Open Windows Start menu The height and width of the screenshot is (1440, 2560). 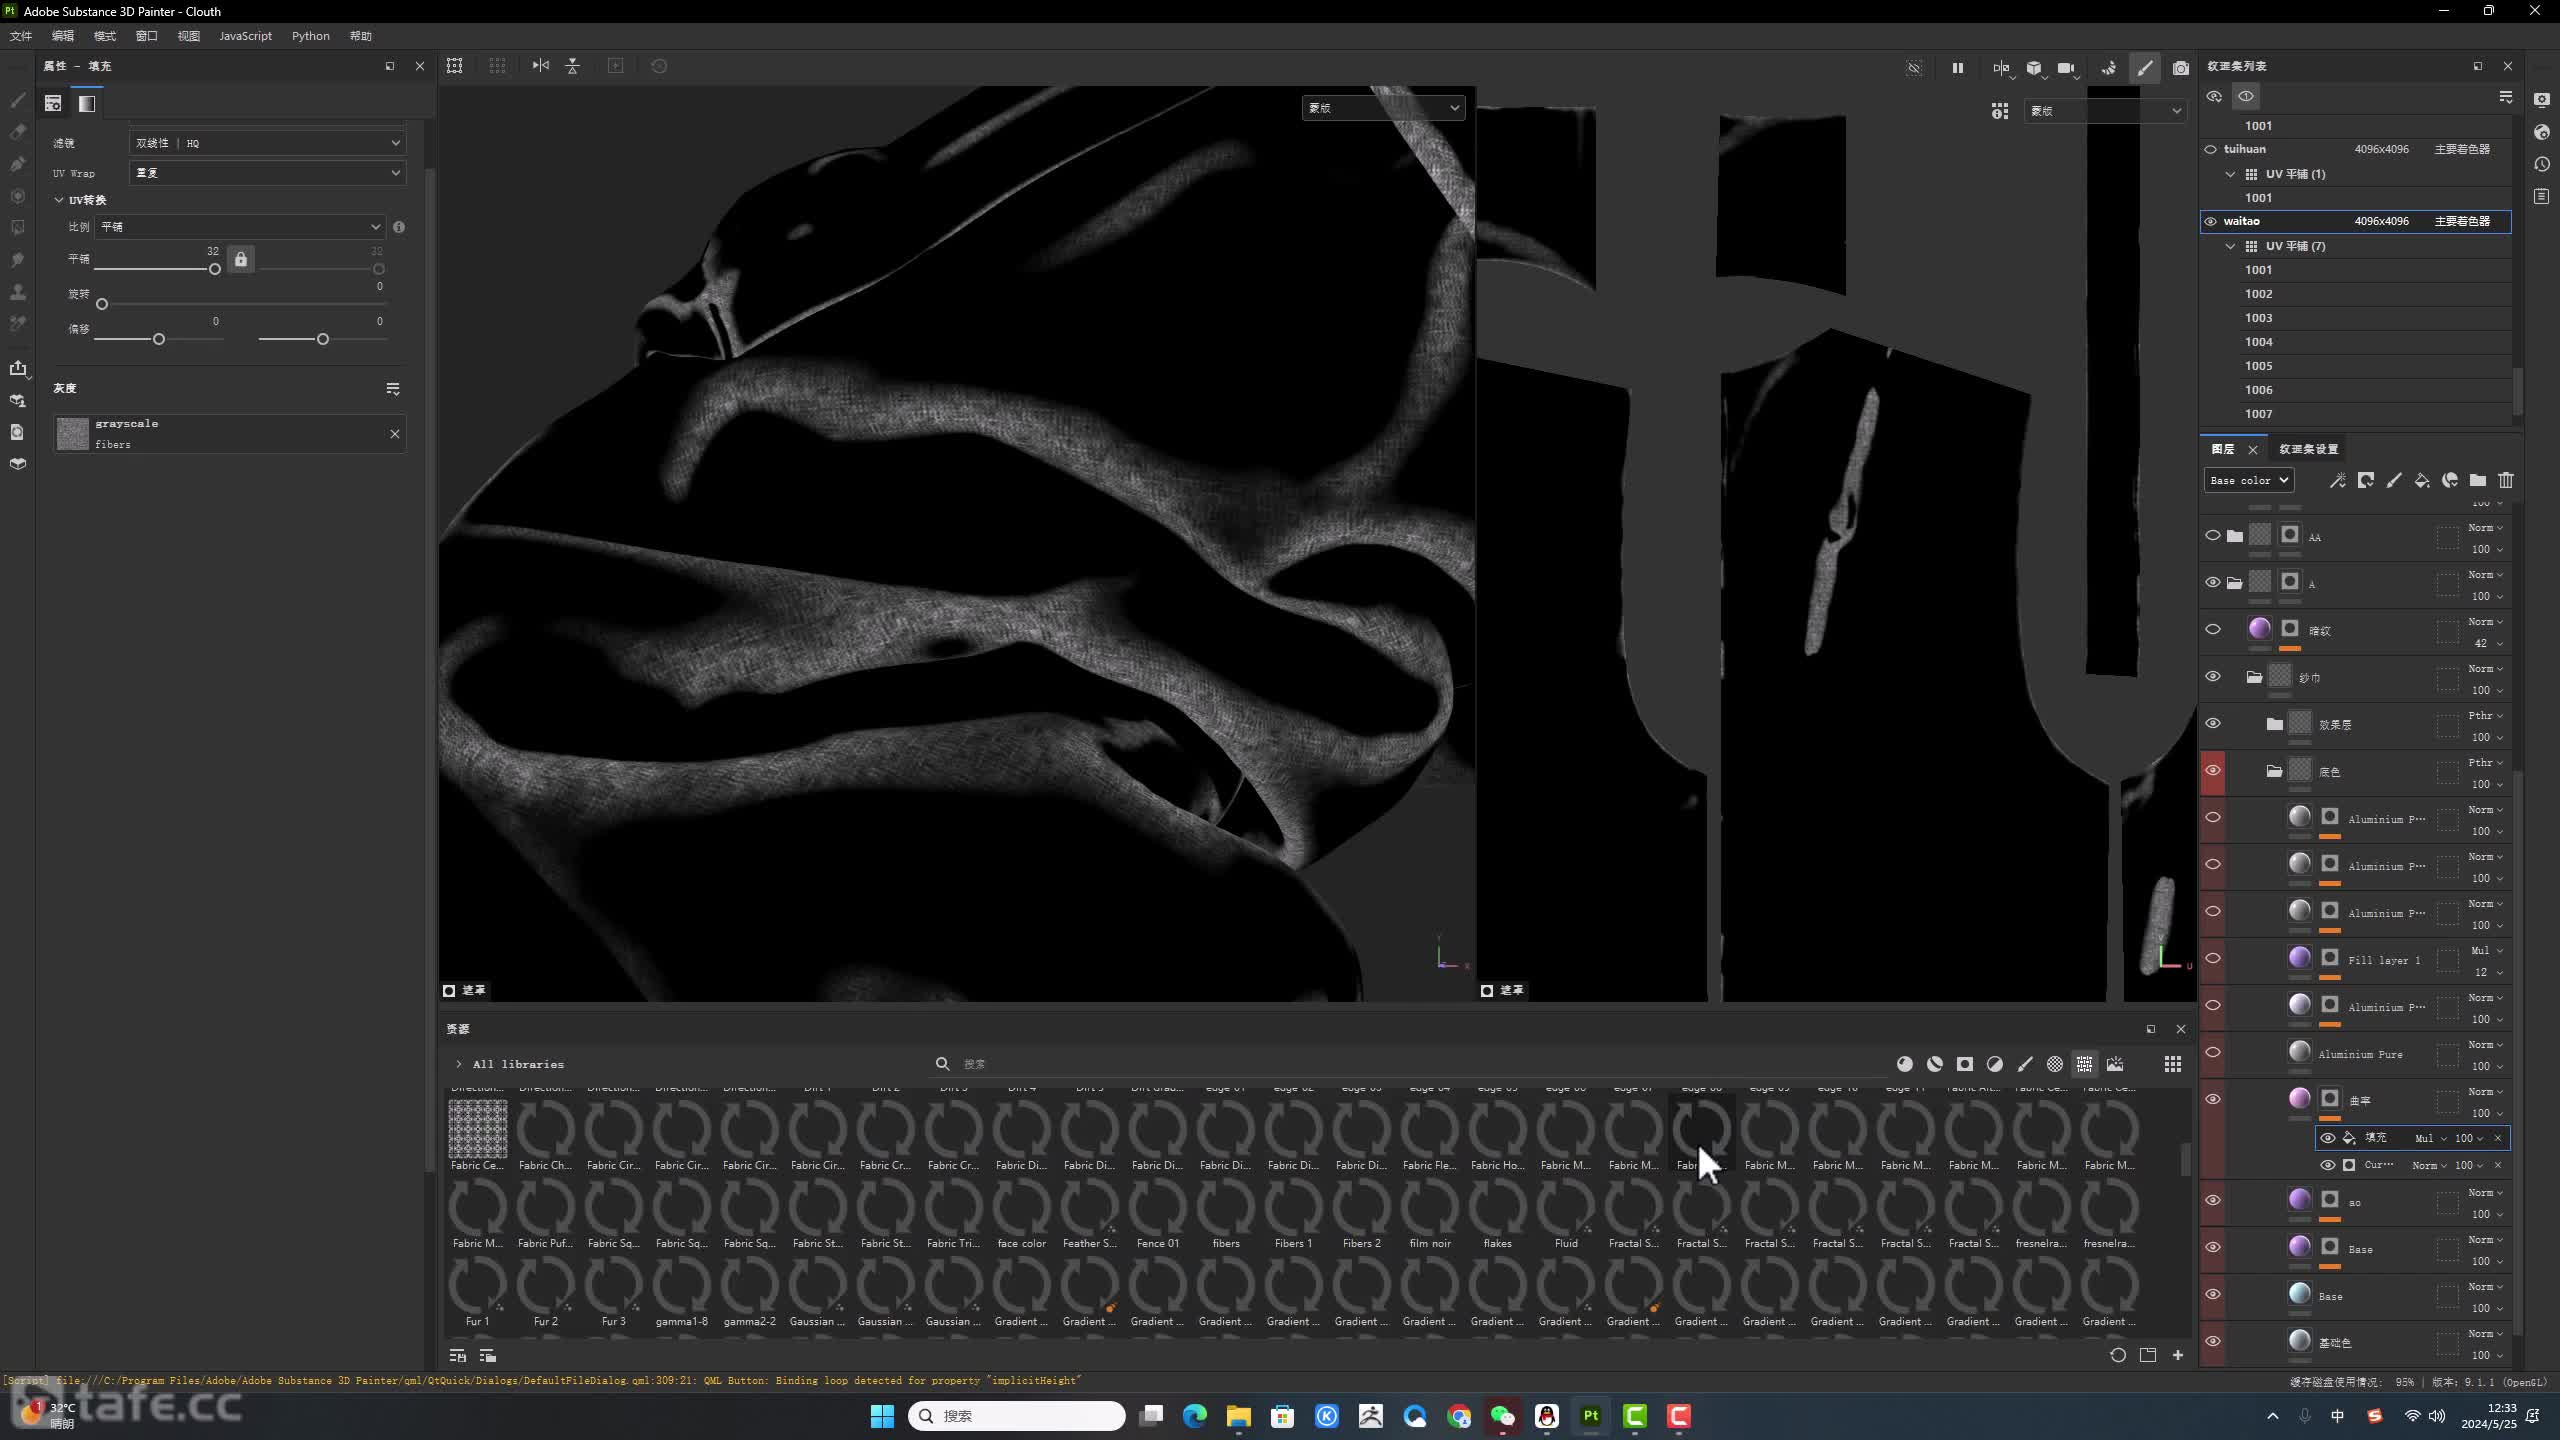tap(882, 1416)
